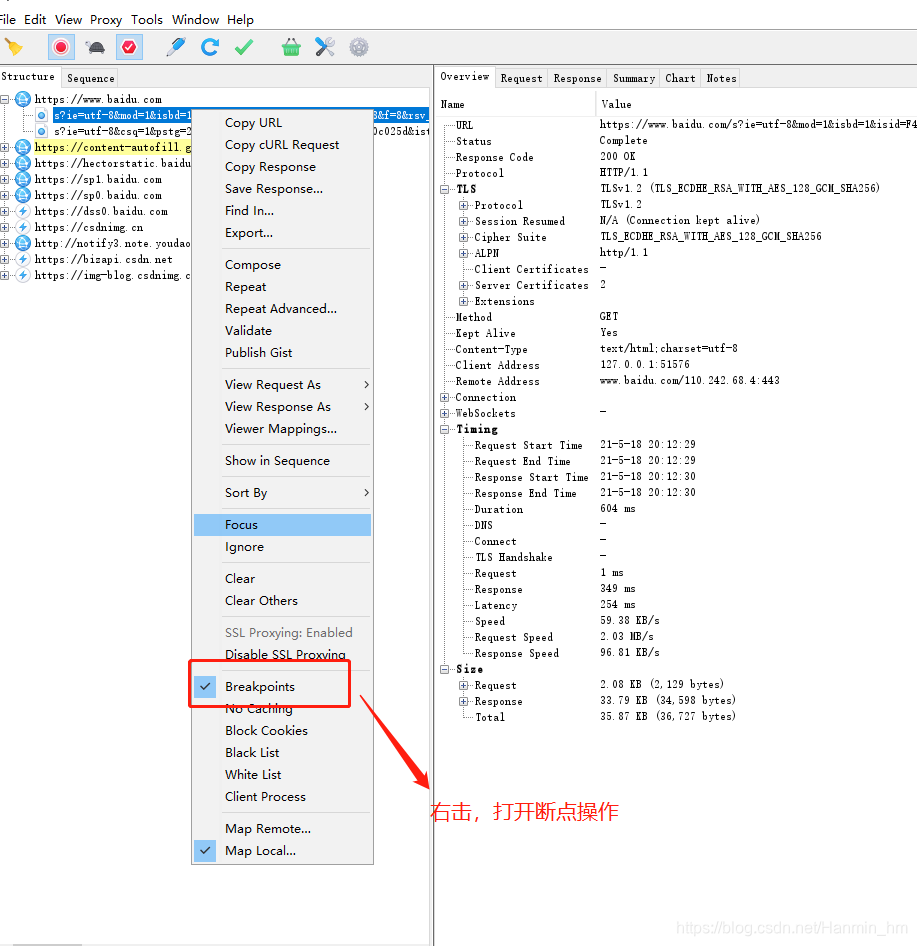The height and width of the screenshot is (946, 917).
Task: Toggle the Breakpoints checked menu option
Action: tap(282, 687)
